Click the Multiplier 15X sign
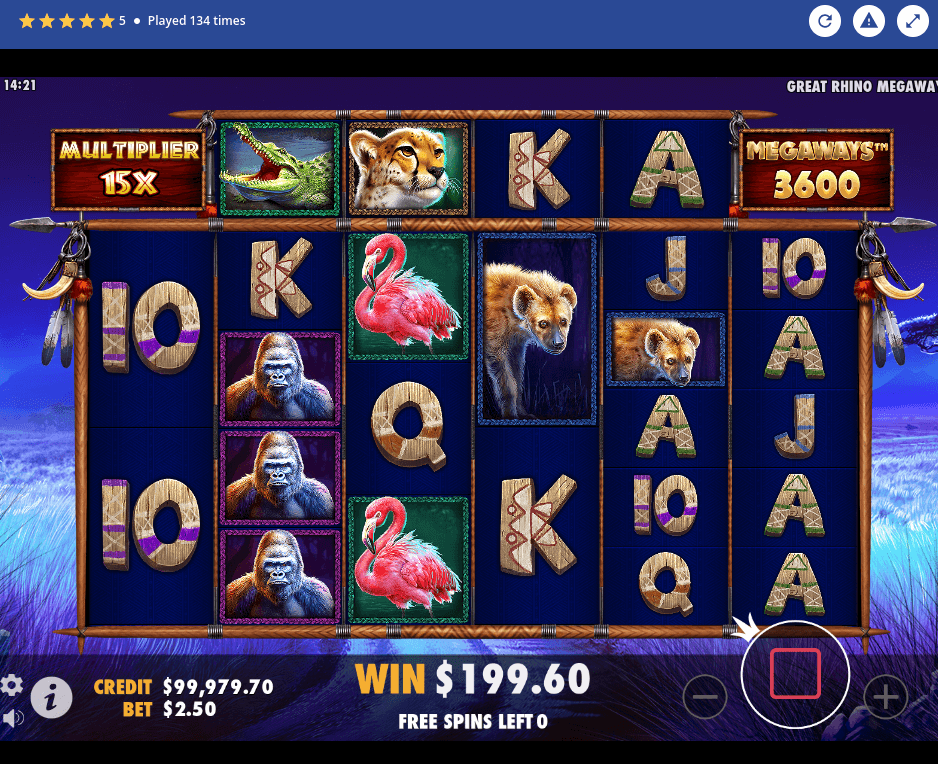Screen dimensions: 938x764 click(129, 169)
